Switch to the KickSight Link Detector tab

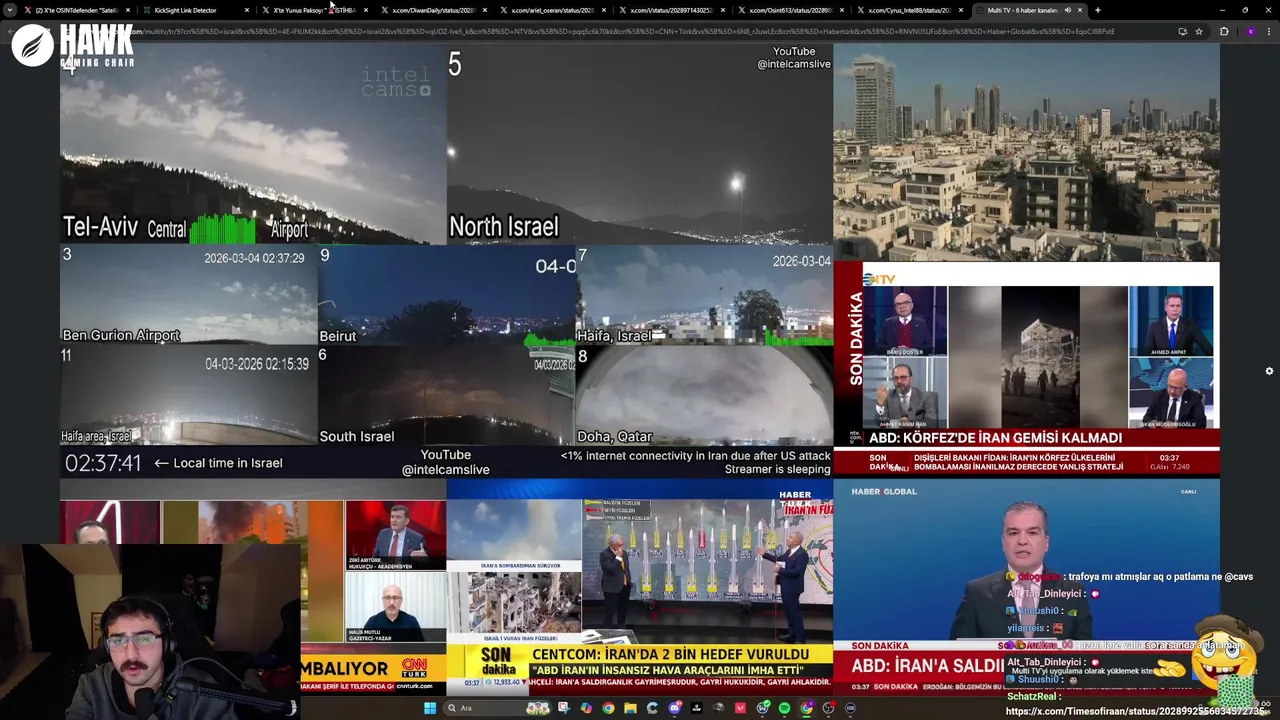[x=195, y=10]
